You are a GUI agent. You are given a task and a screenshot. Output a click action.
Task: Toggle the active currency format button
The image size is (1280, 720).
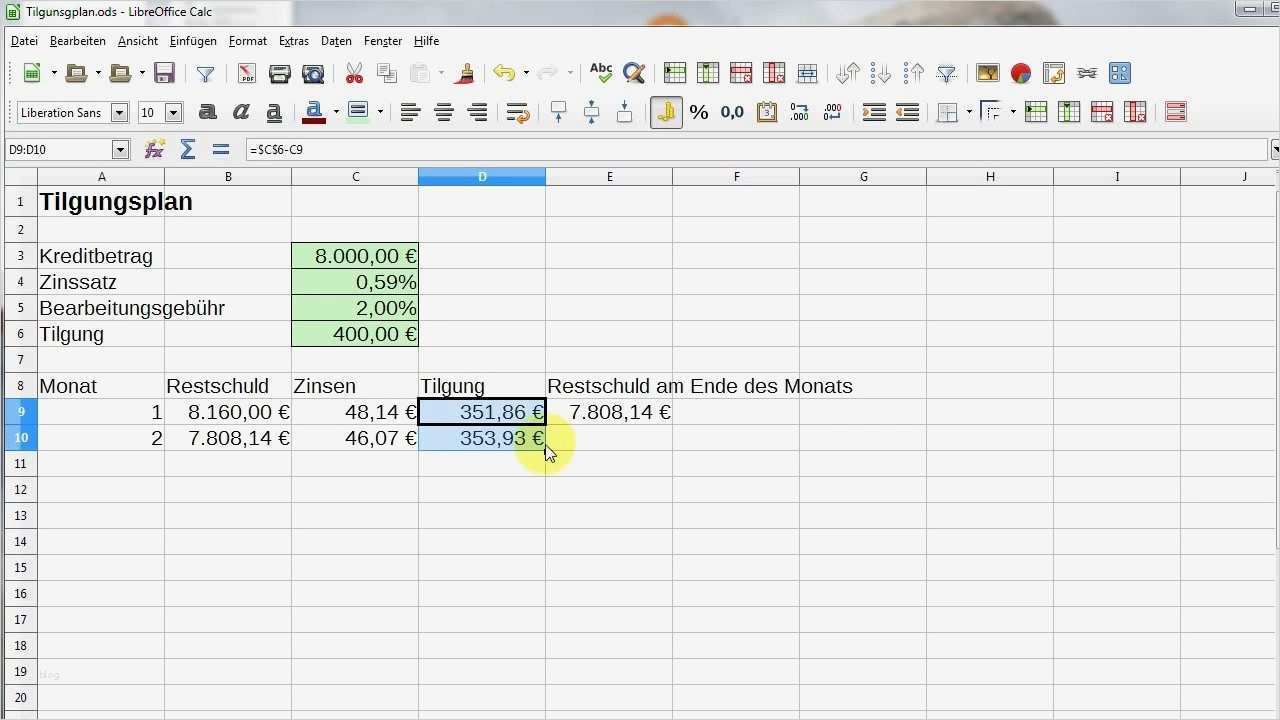pyautogui.click(x=666, y=113)
